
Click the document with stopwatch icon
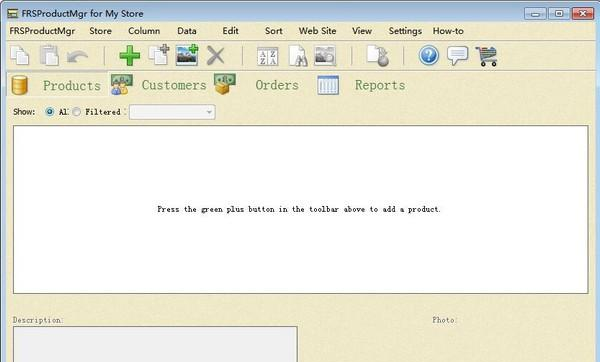click(x=378, y=56)
